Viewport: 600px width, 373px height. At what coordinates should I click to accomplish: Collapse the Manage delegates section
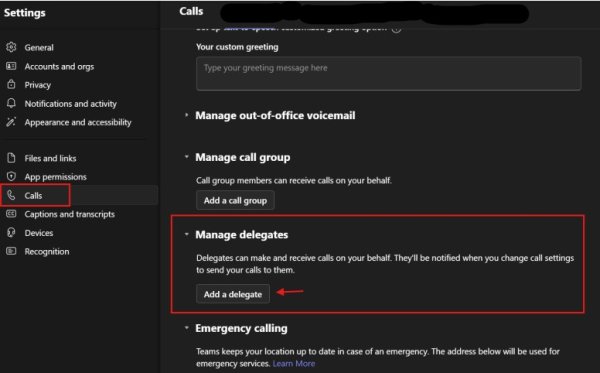pos(186,234)
